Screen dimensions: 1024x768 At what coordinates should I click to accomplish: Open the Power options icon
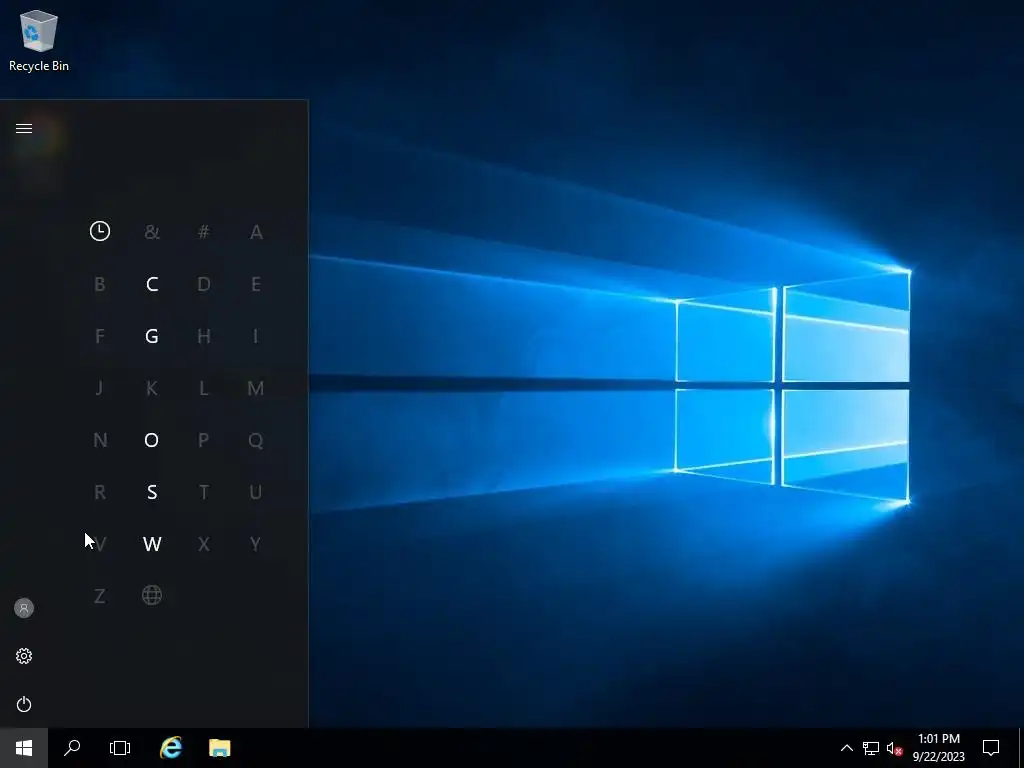[x=24, y=704]
